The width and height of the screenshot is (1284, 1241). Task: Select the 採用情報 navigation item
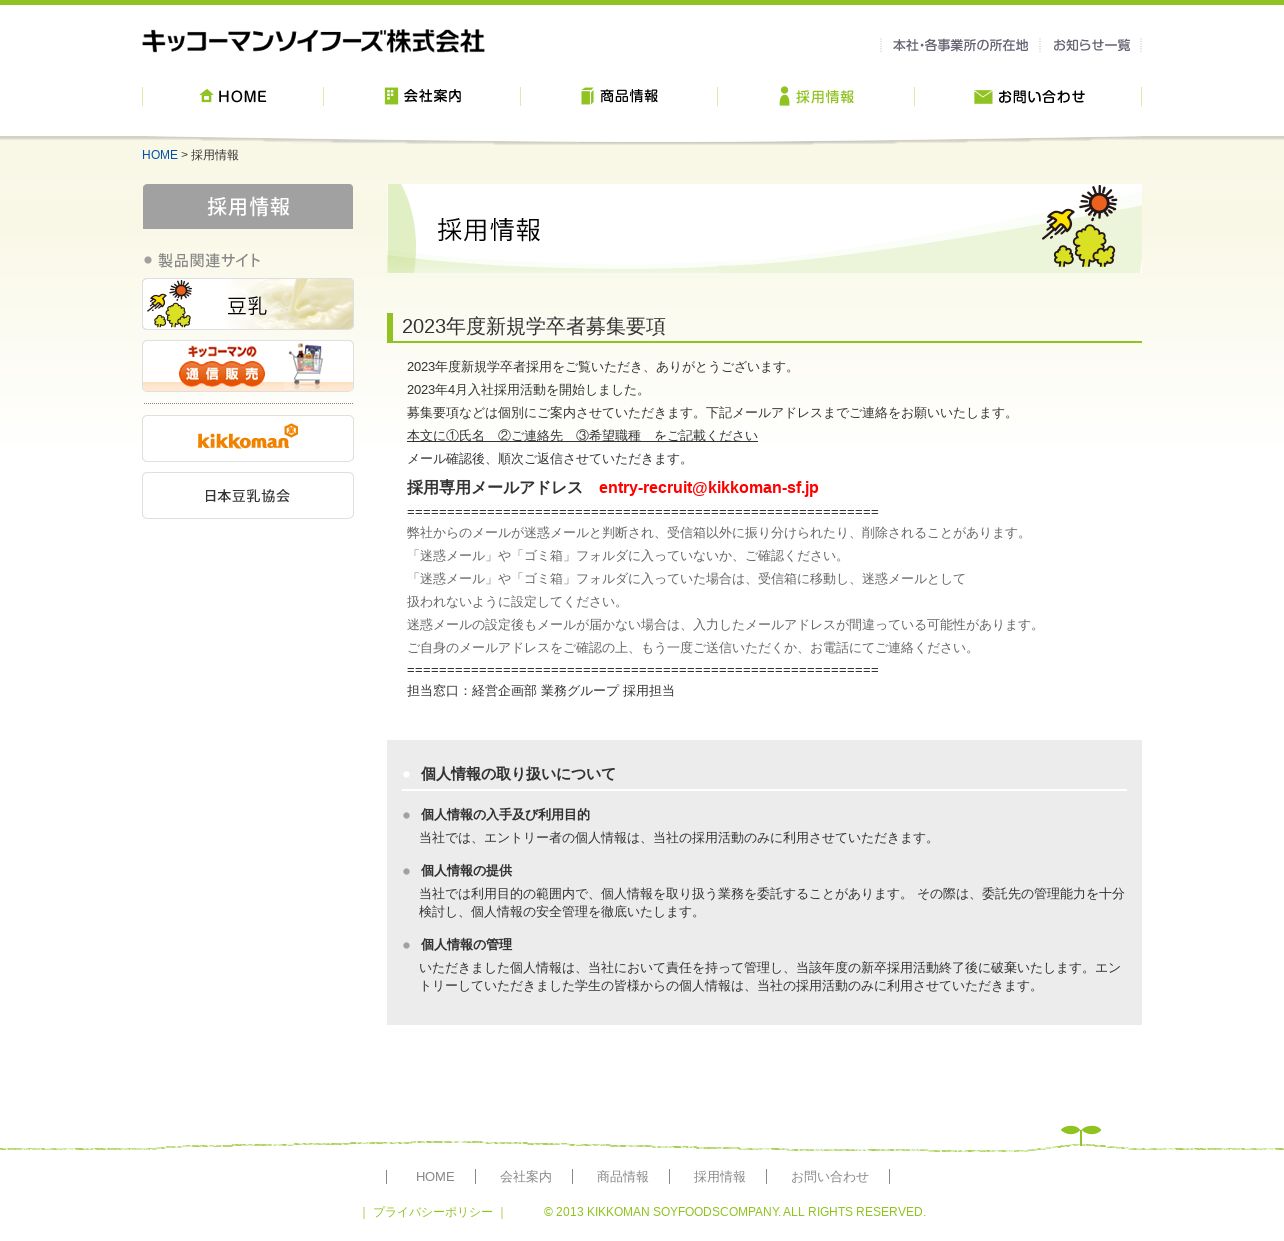point(816,96)
